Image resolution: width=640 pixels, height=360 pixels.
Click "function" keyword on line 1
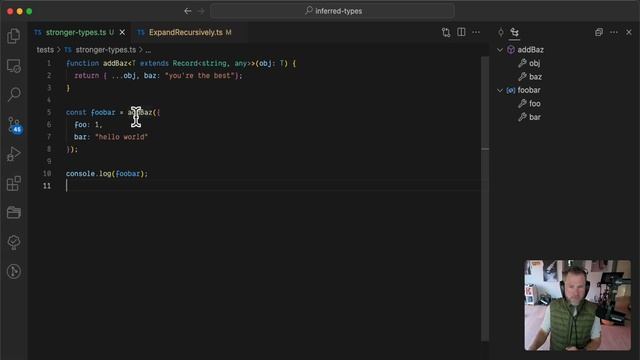click(82, 63)
